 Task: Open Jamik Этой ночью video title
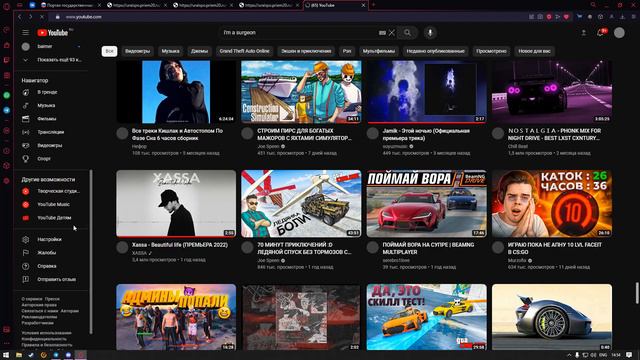(x=426, y=134)
